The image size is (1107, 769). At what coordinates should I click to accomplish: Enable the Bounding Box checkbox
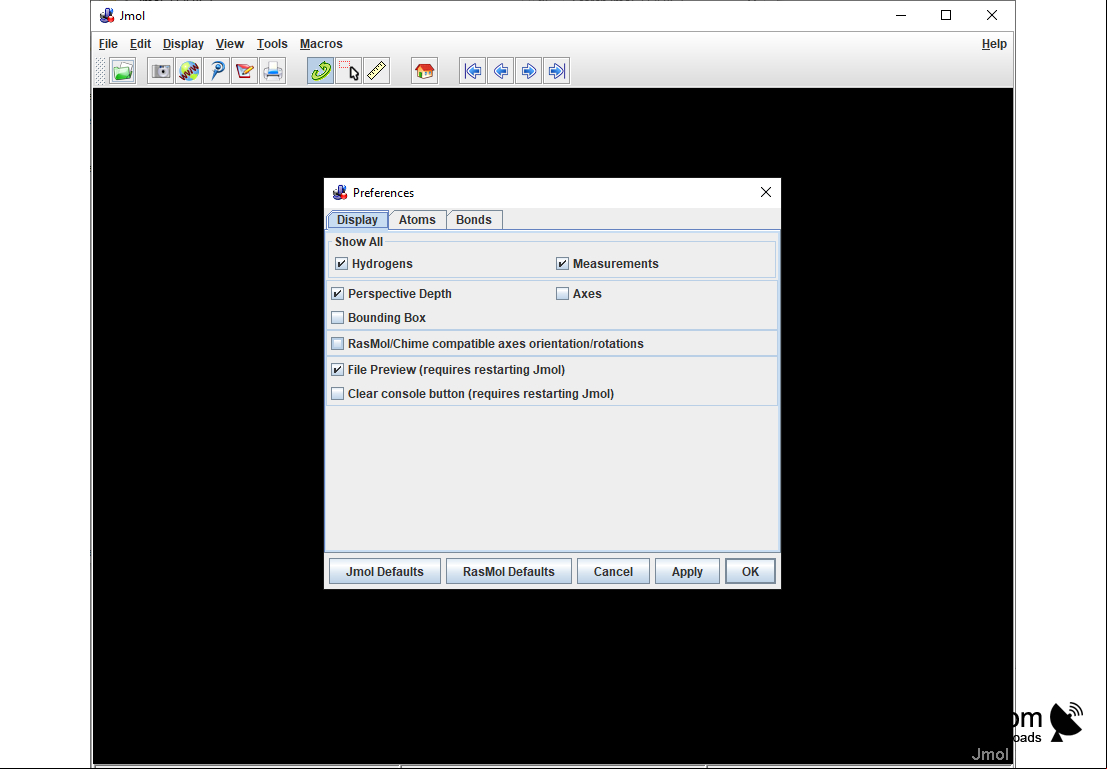[x=337, y=318]
